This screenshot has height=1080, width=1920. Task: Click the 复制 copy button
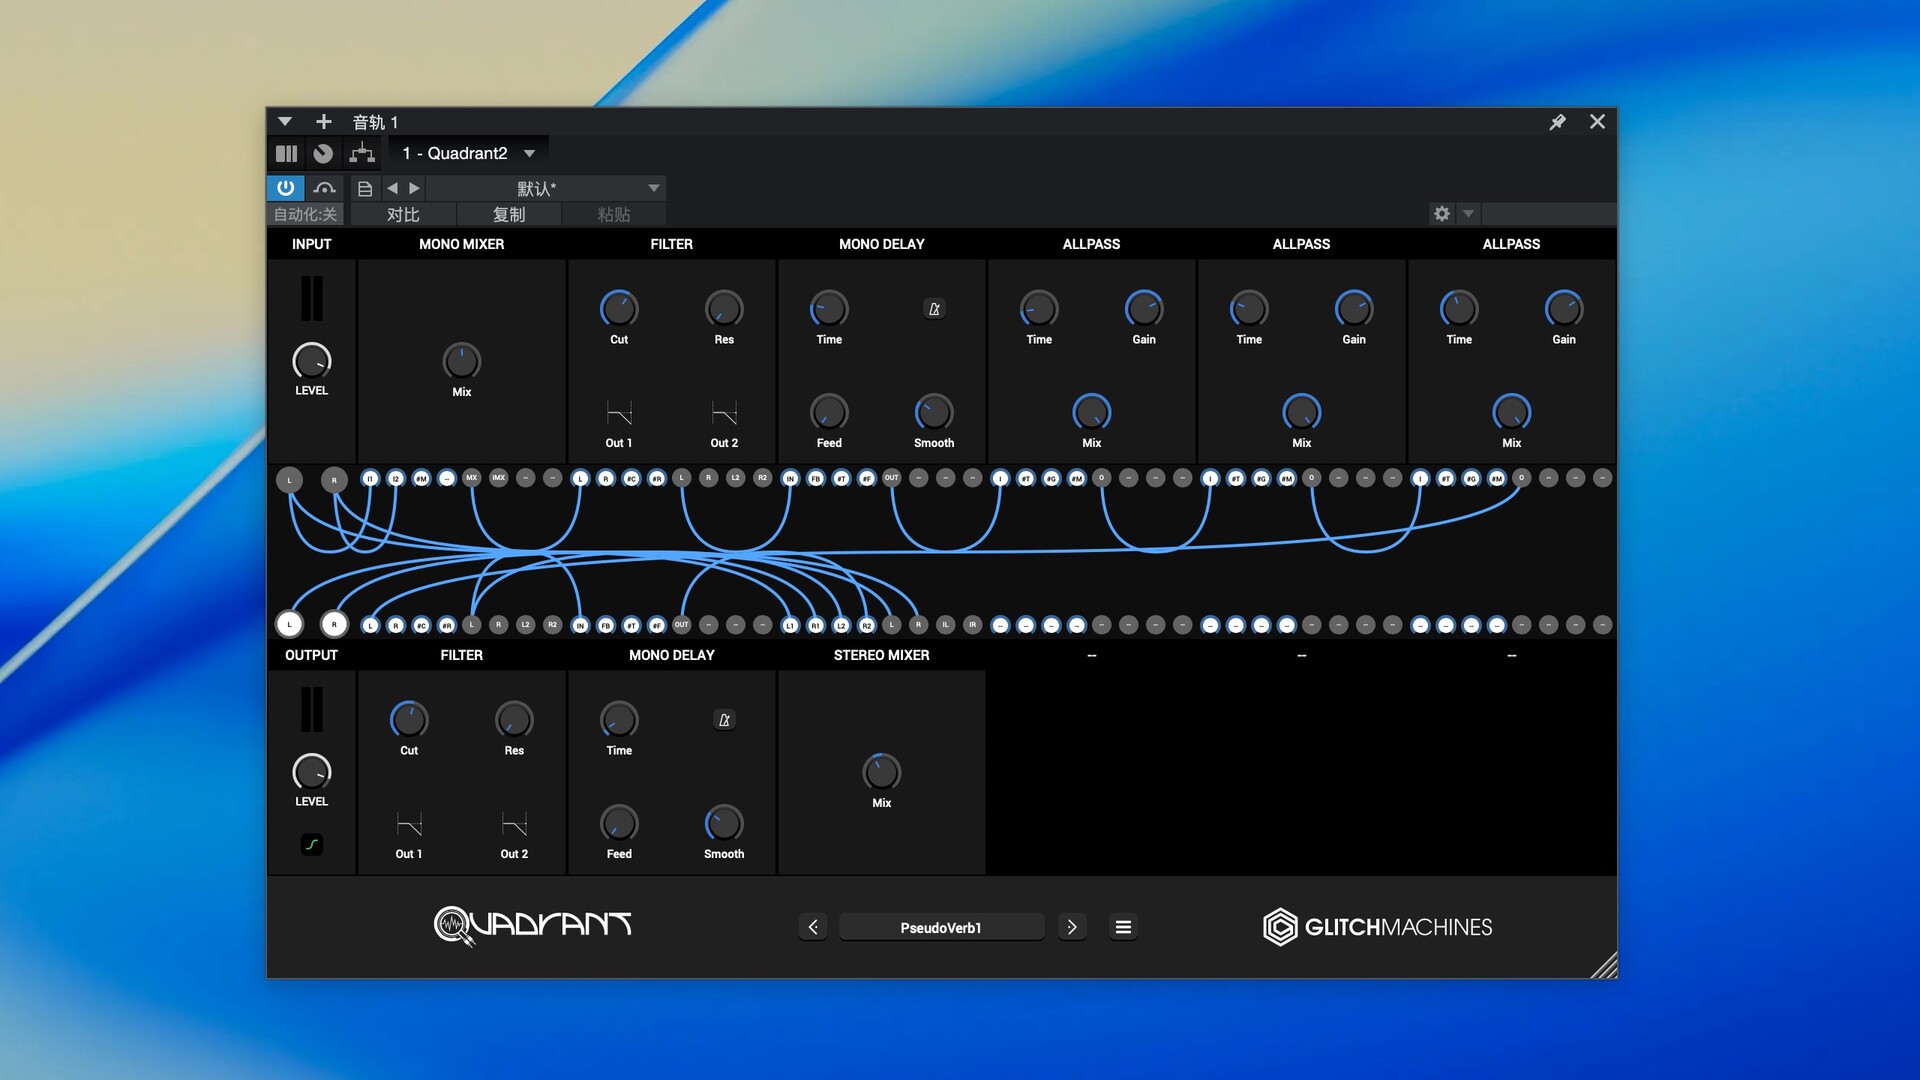(508, 214)
